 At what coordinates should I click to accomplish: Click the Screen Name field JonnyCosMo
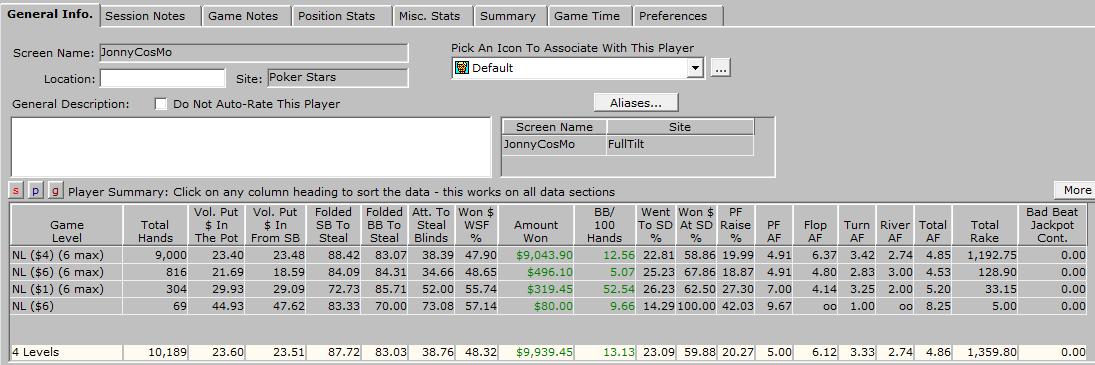[x=253, y=53]
